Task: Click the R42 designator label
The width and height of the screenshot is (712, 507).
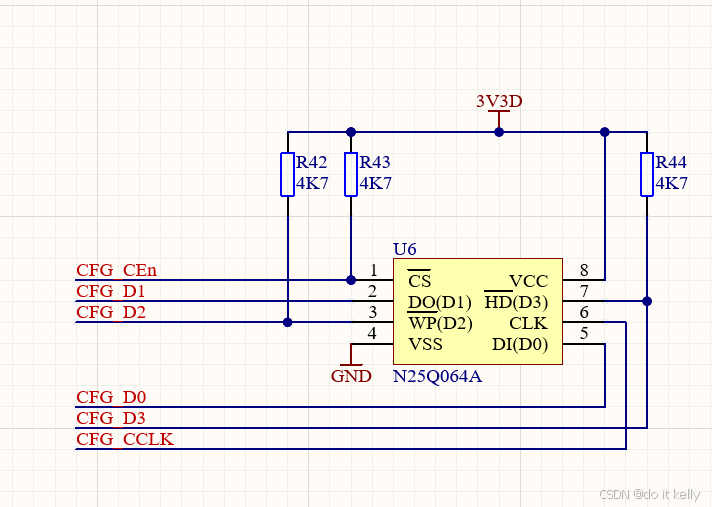Action: 312,162
